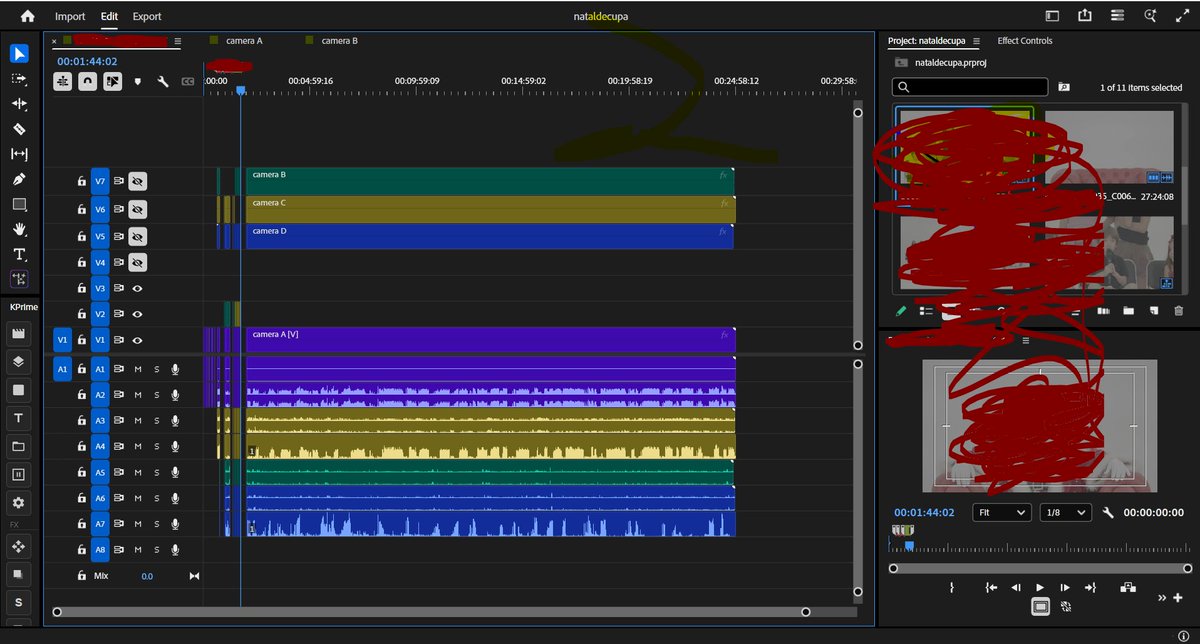Switch to the Edit tab

(x=109, y=16)
